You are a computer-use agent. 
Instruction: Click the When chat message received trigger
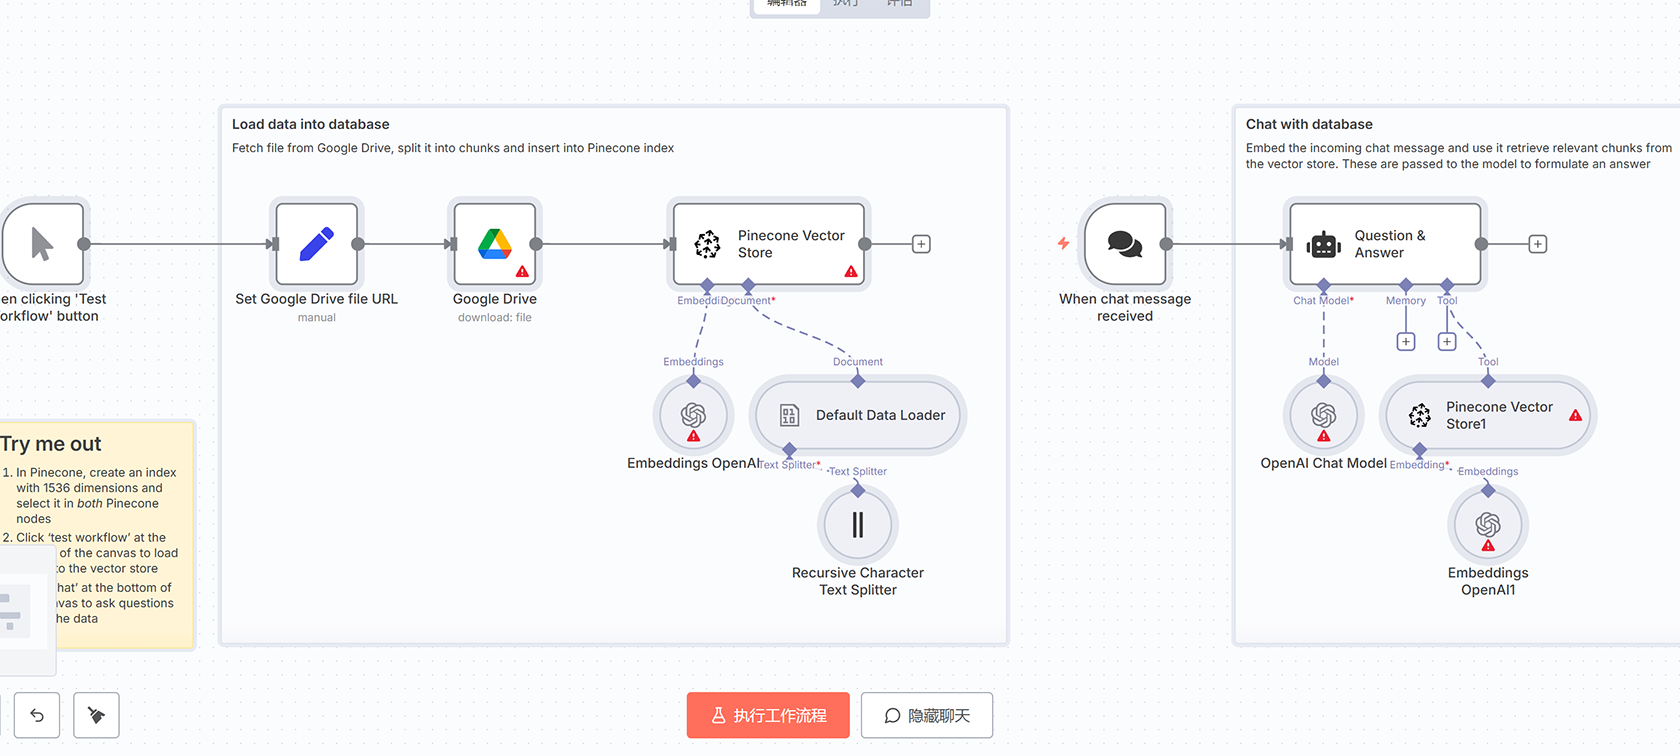1124,244
